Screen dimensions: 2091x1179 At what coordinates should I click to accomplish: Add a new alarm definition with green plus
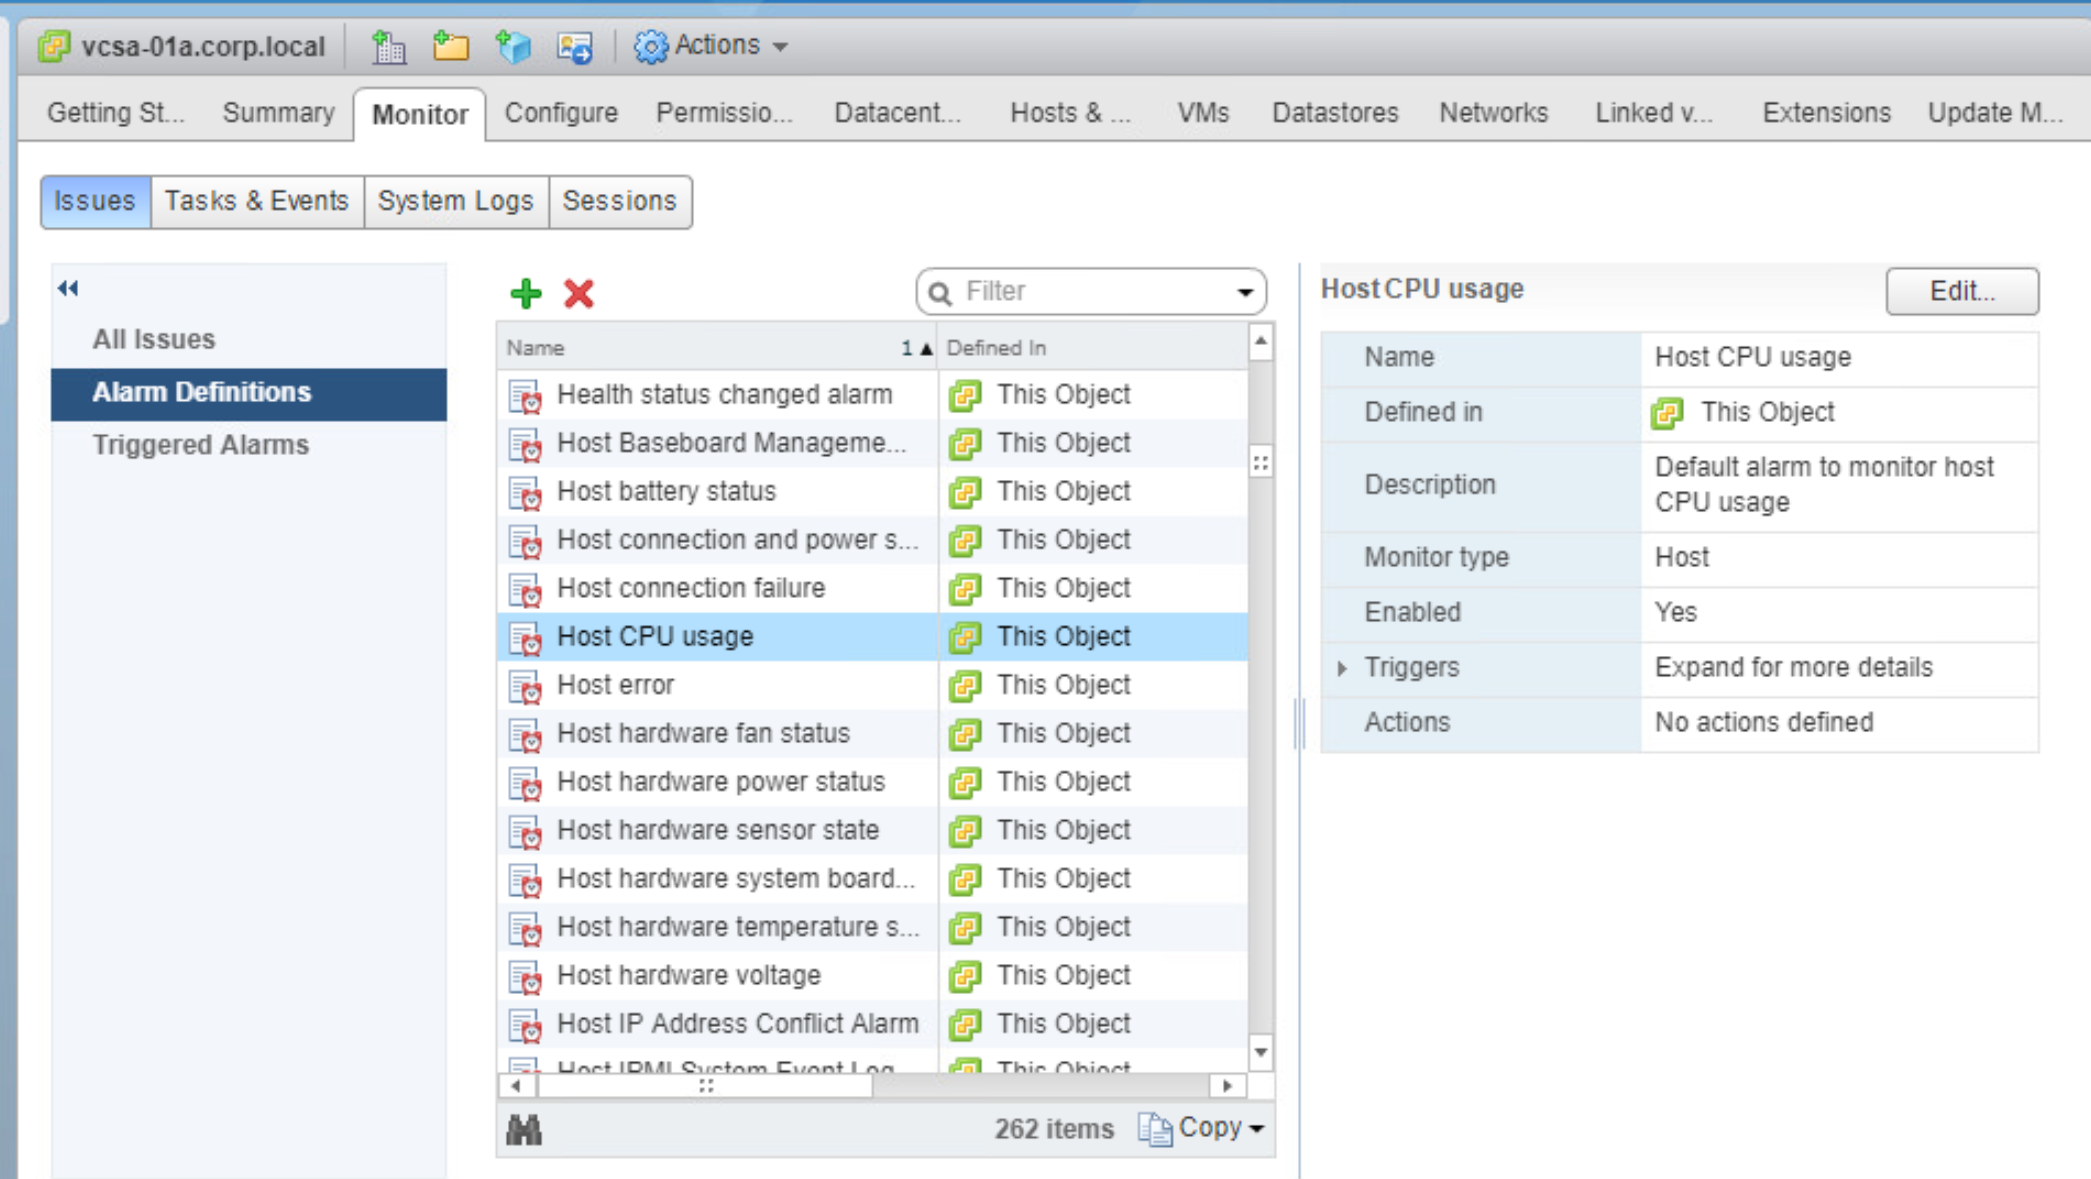coord(526,293)
